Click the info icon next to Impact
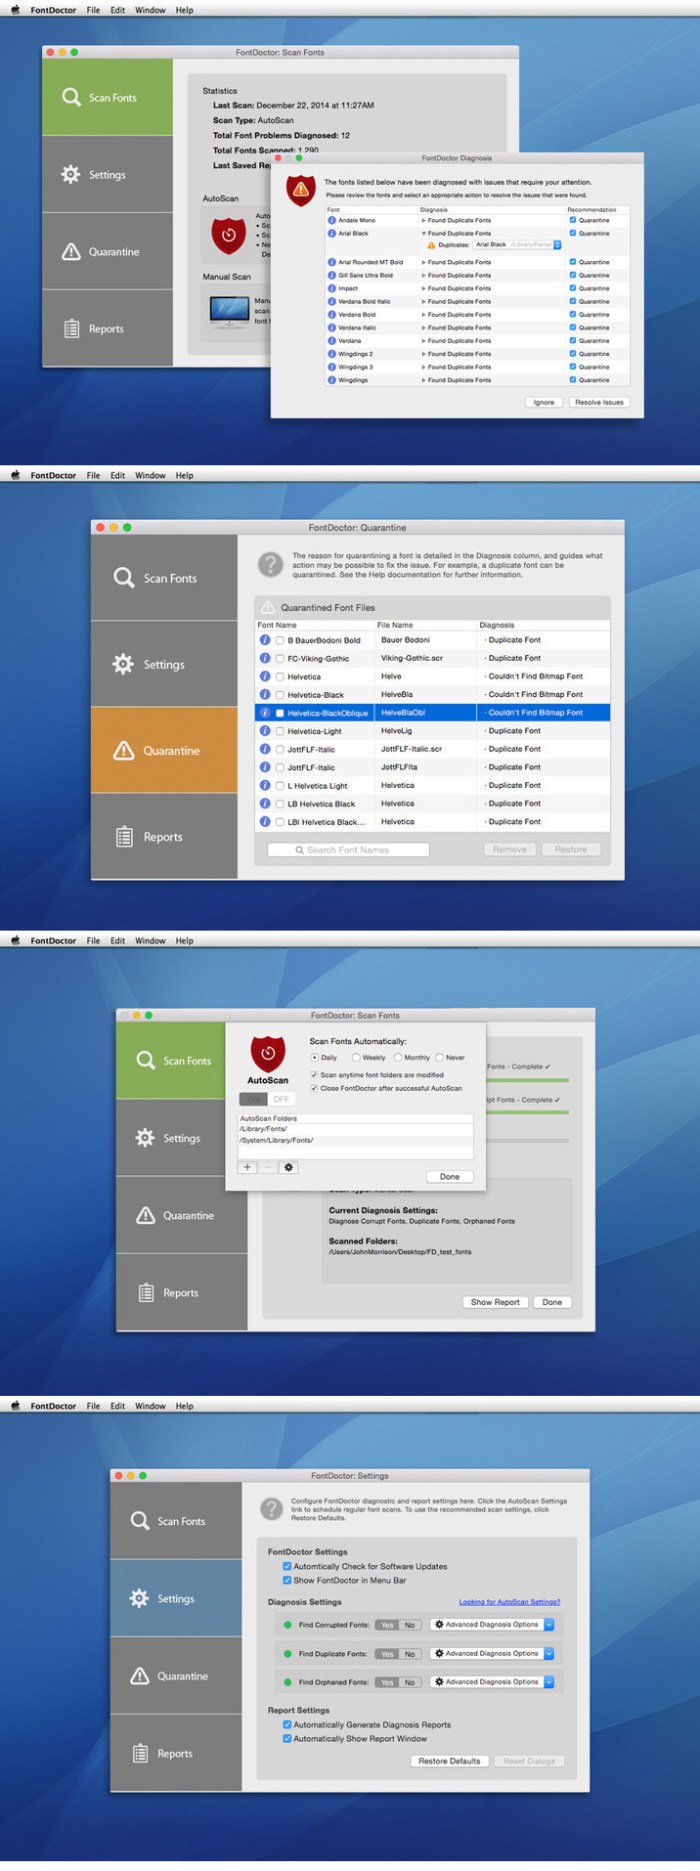The image size is (700, 1871). (x=332, y=288)
